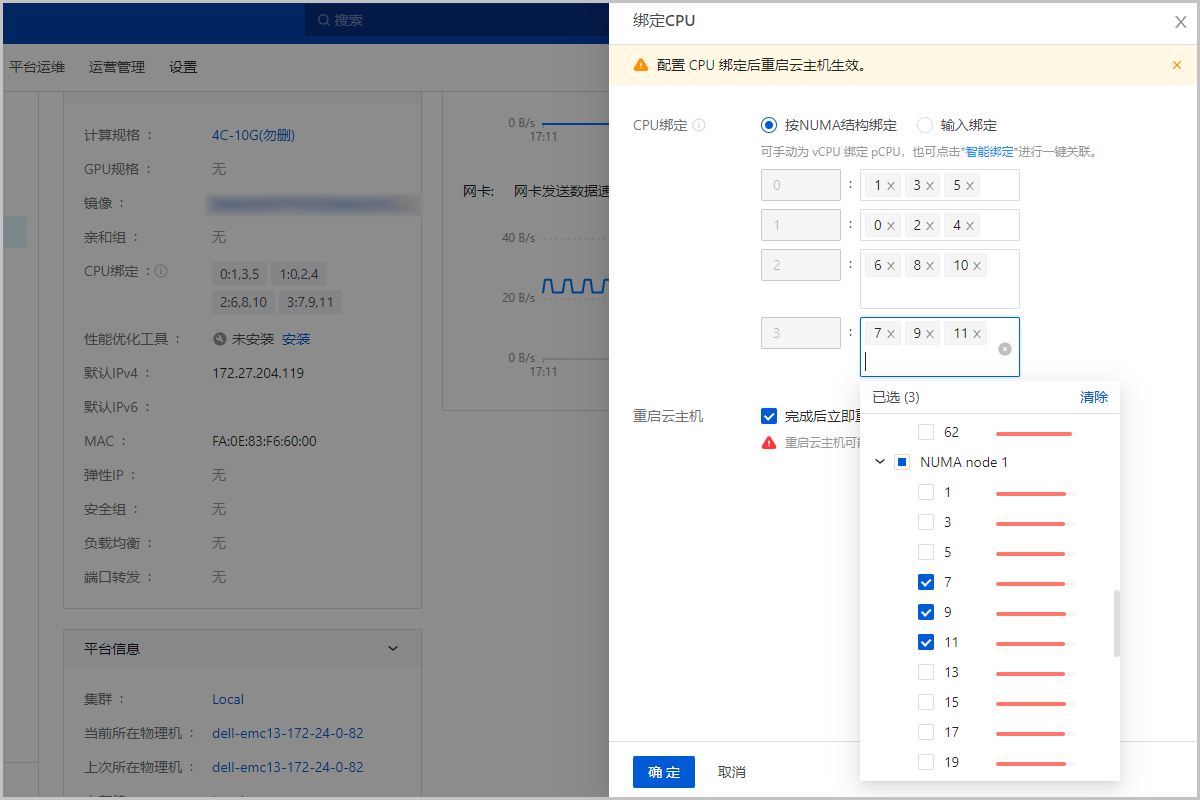Screen dimensions: 1200x800
Task: Check pCPU 5 in NUMA node 1
Action: 926,552
